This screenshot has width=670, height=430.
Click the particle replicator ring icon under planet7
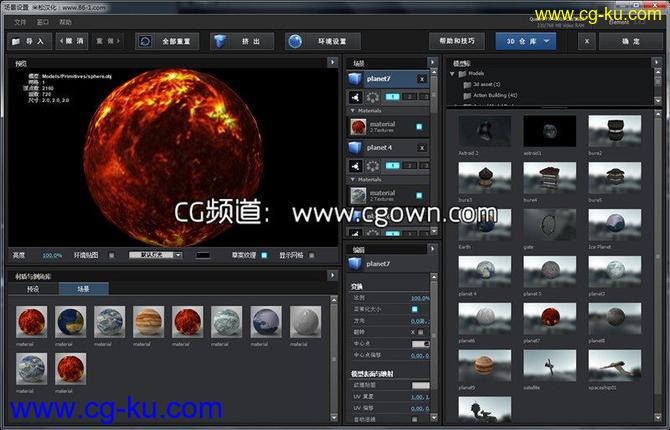[x=373, y=97]
